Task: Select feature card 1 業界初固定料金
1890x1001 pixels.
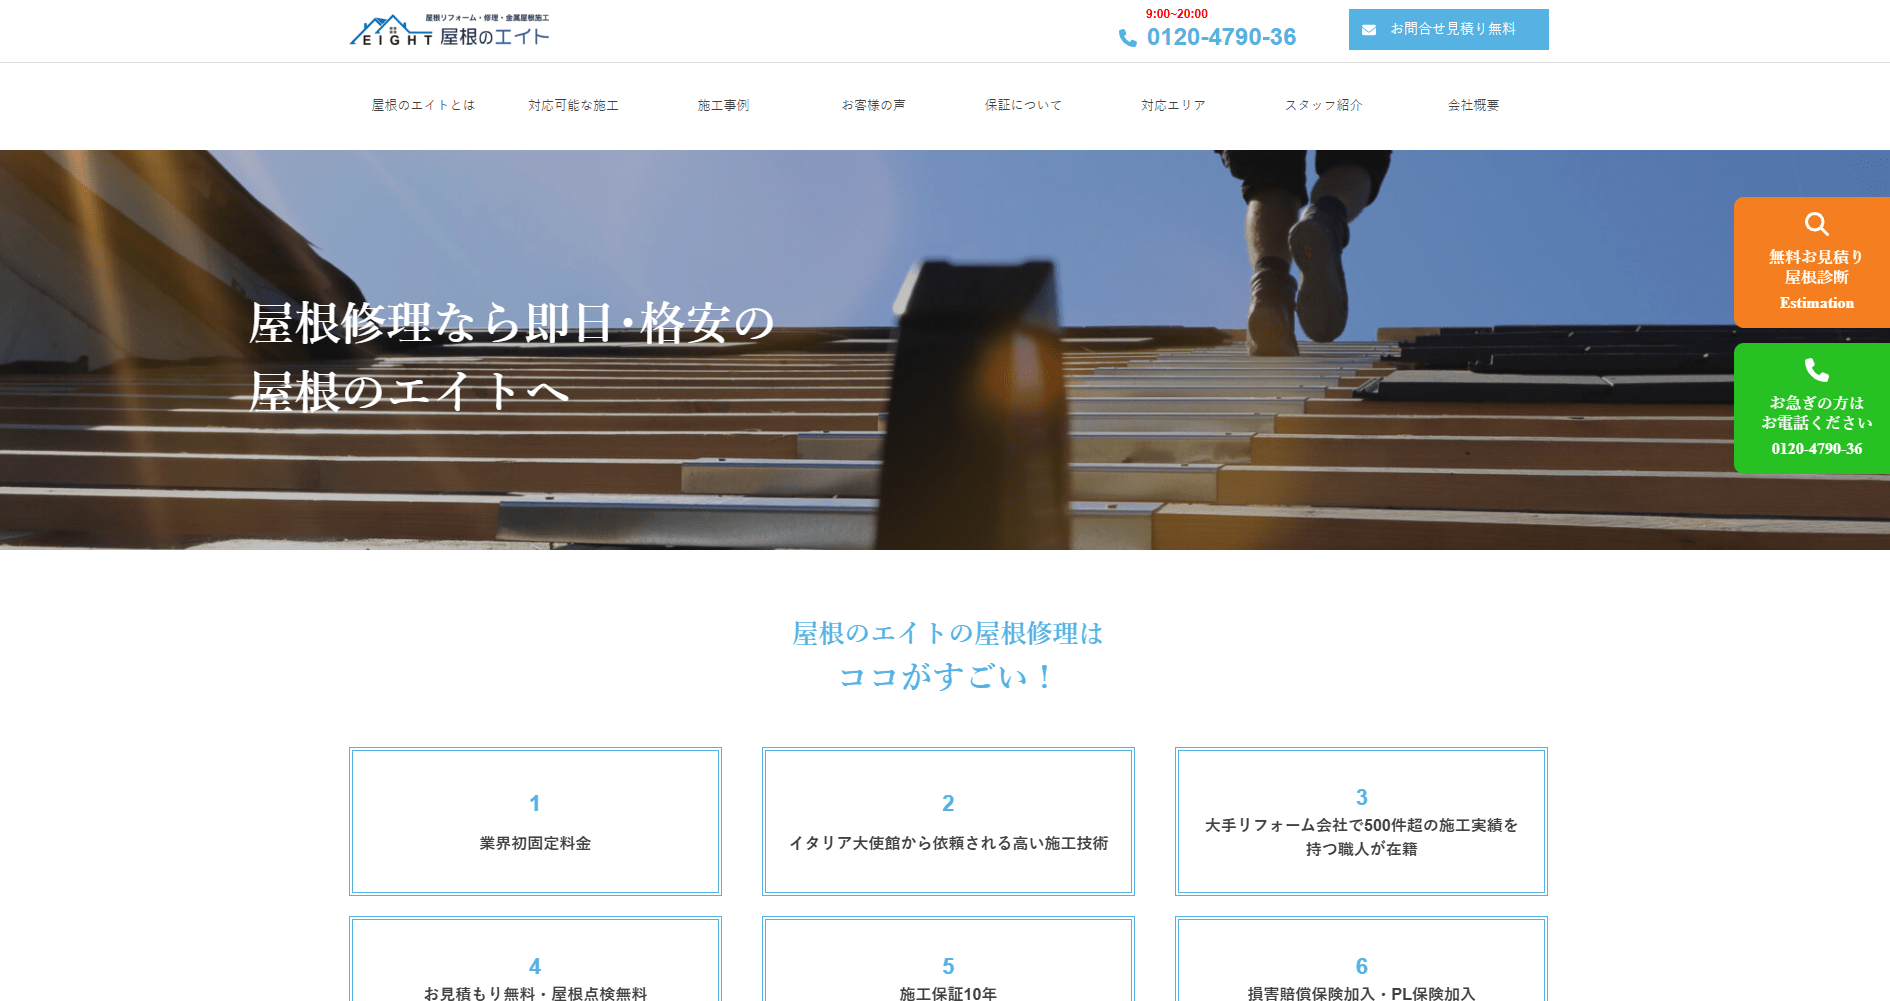Action: pos(535,821)
